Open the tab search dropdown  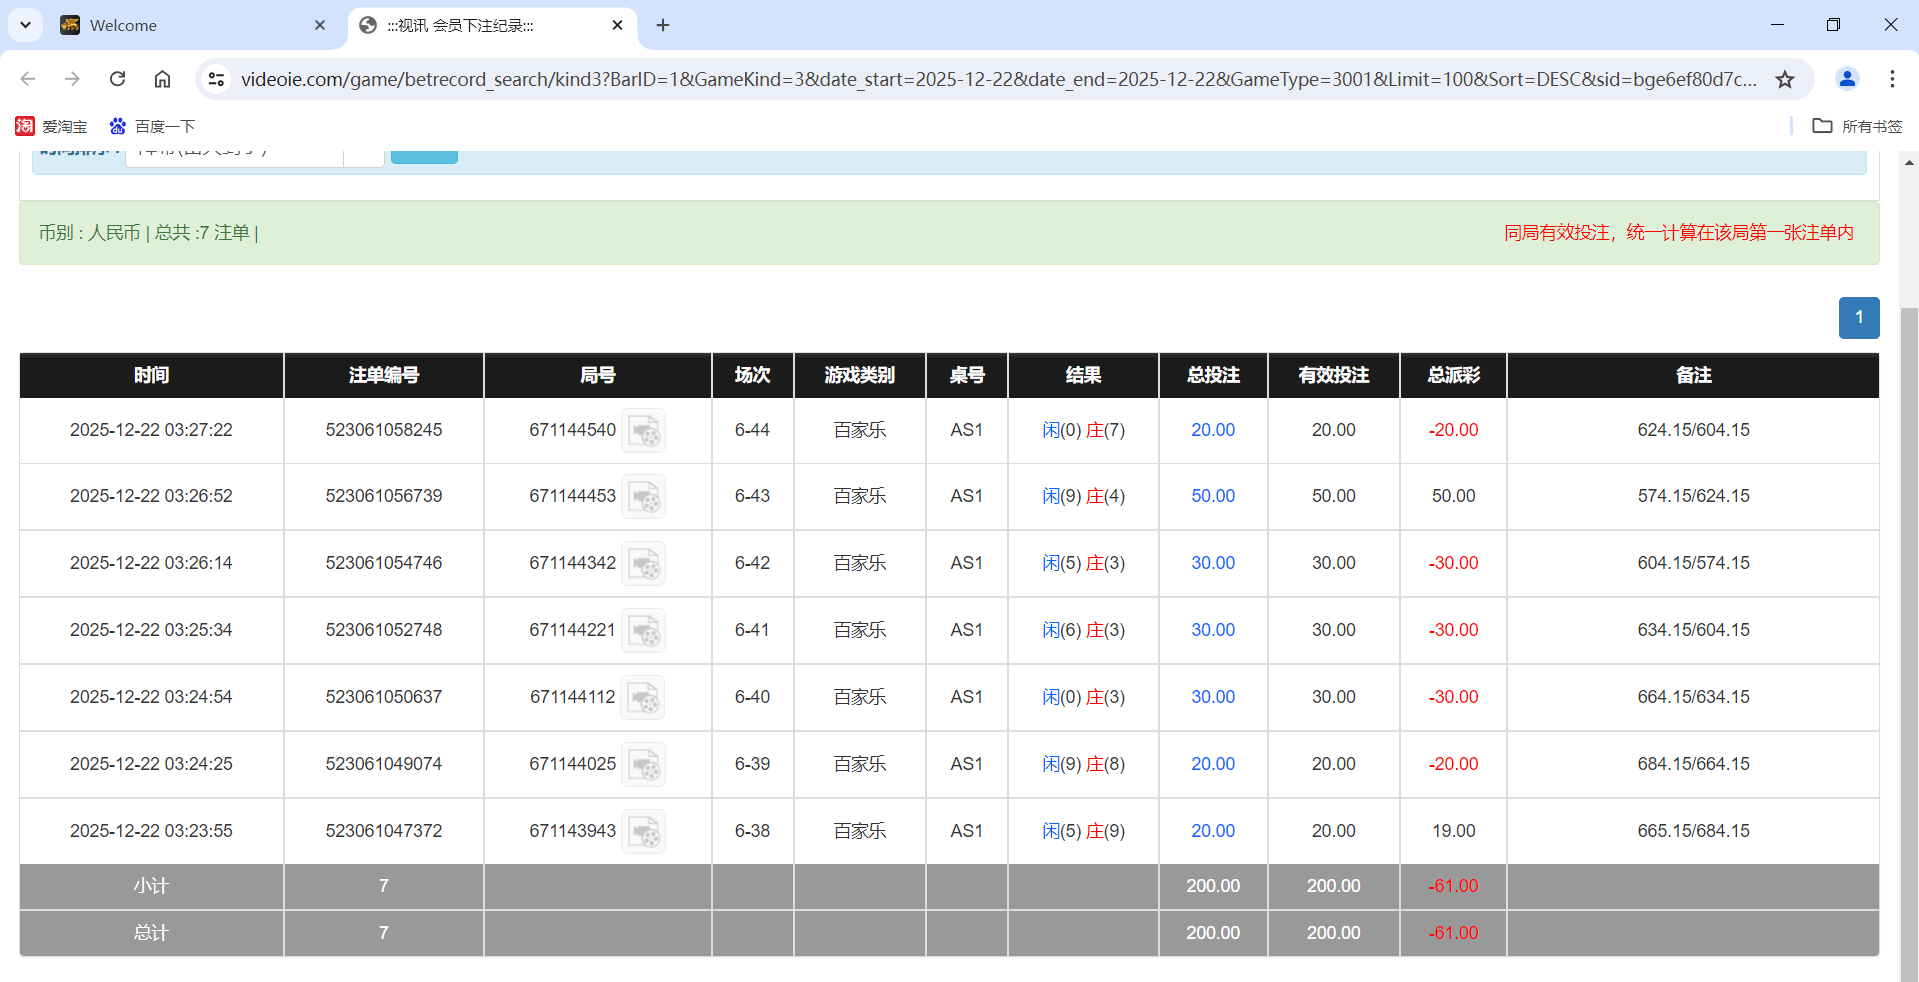click(26, 25)
